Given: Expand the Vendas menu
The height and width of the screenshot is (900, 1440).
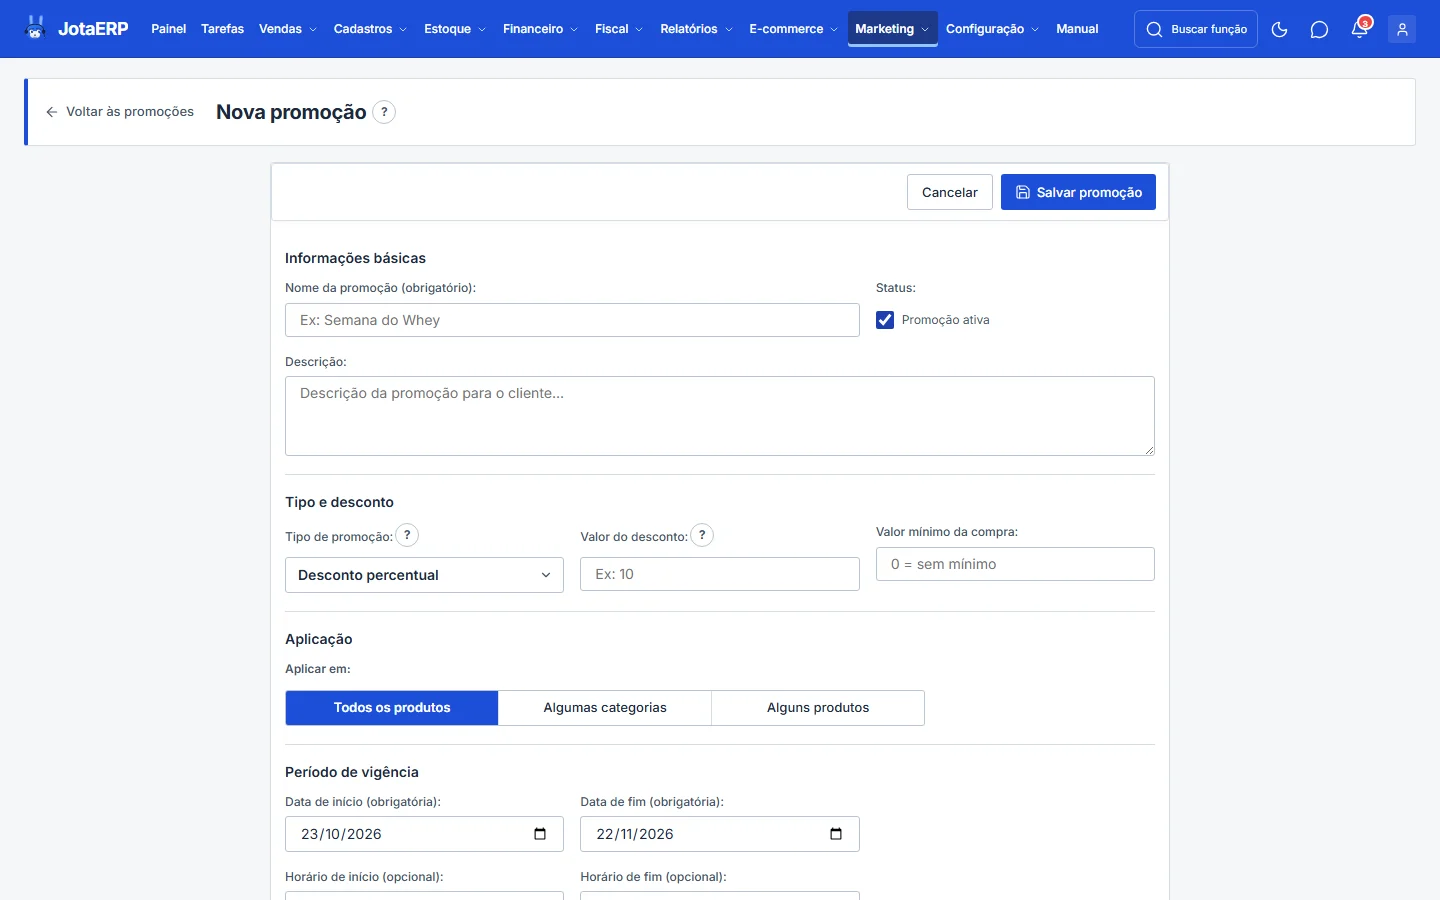Looking at the screenshot, I should click(x=287, y=29).
